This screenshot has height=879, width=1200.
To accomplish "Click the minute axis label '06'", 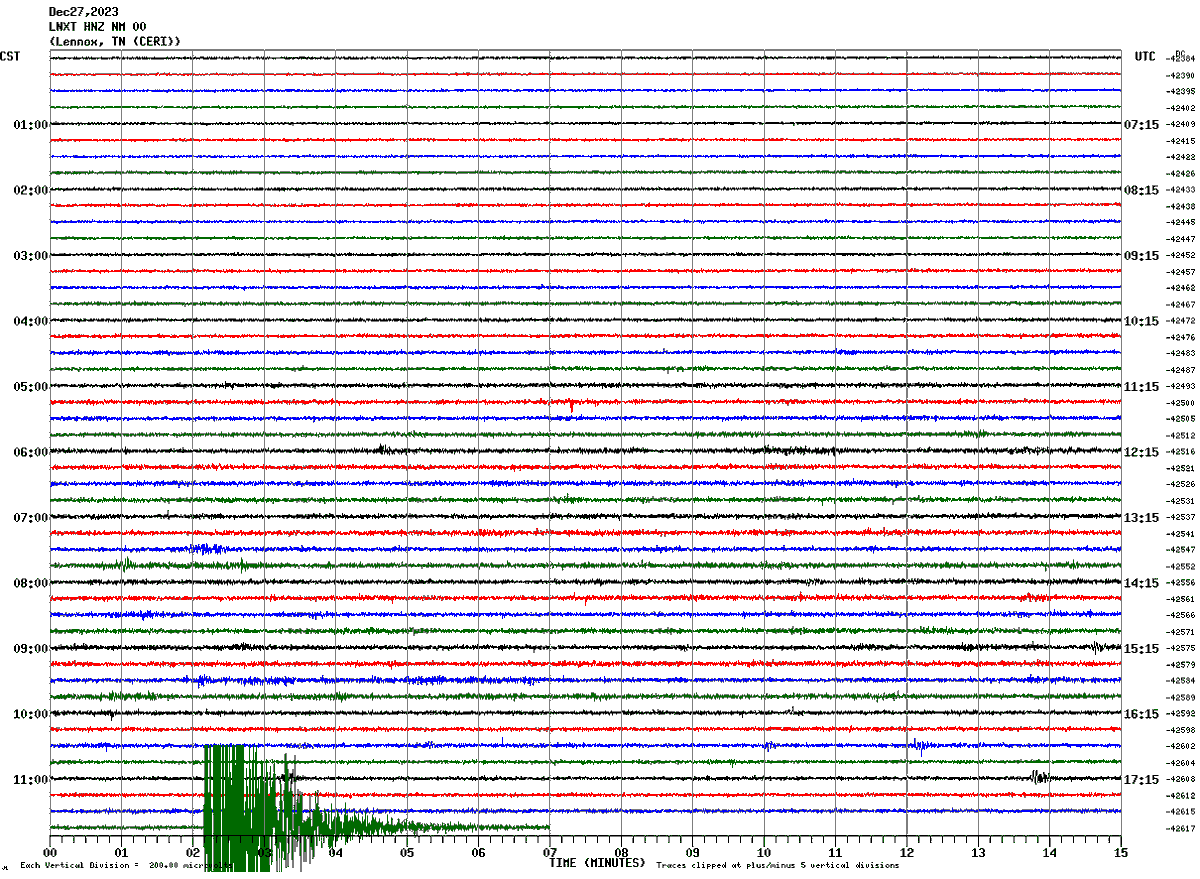I will point(478,853).
